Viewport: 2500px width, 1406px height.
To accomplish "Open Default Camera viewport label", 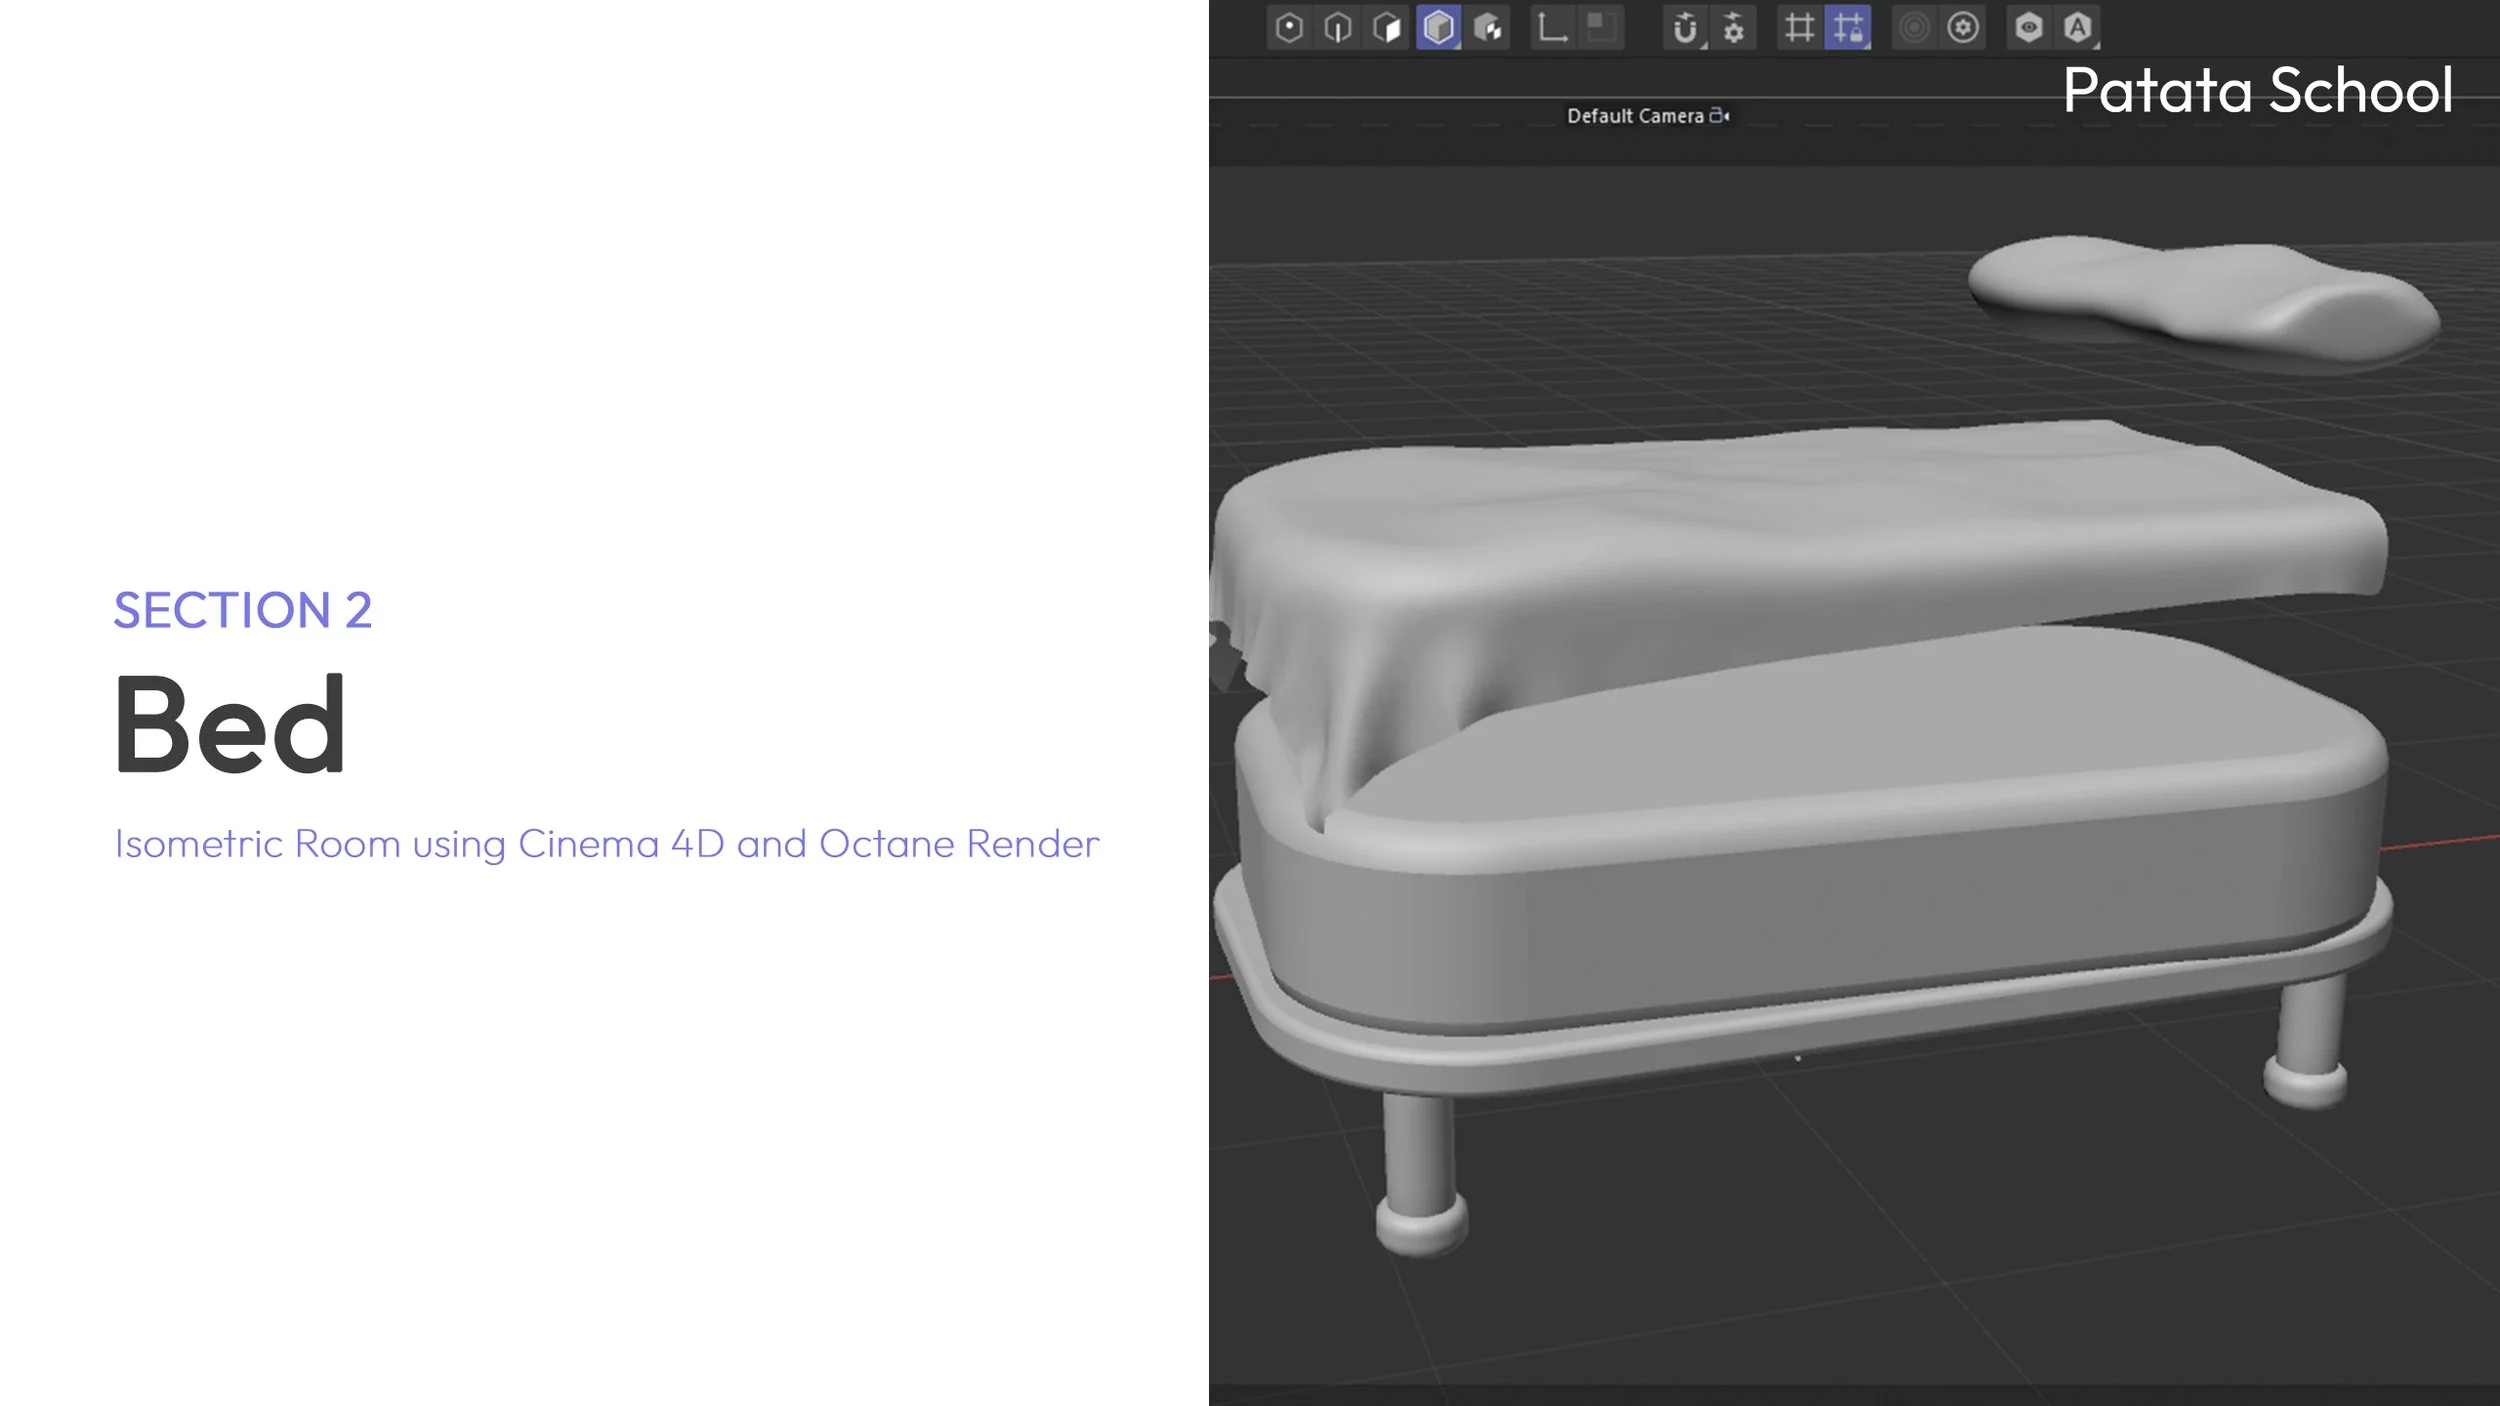I will pos(1634,116).
